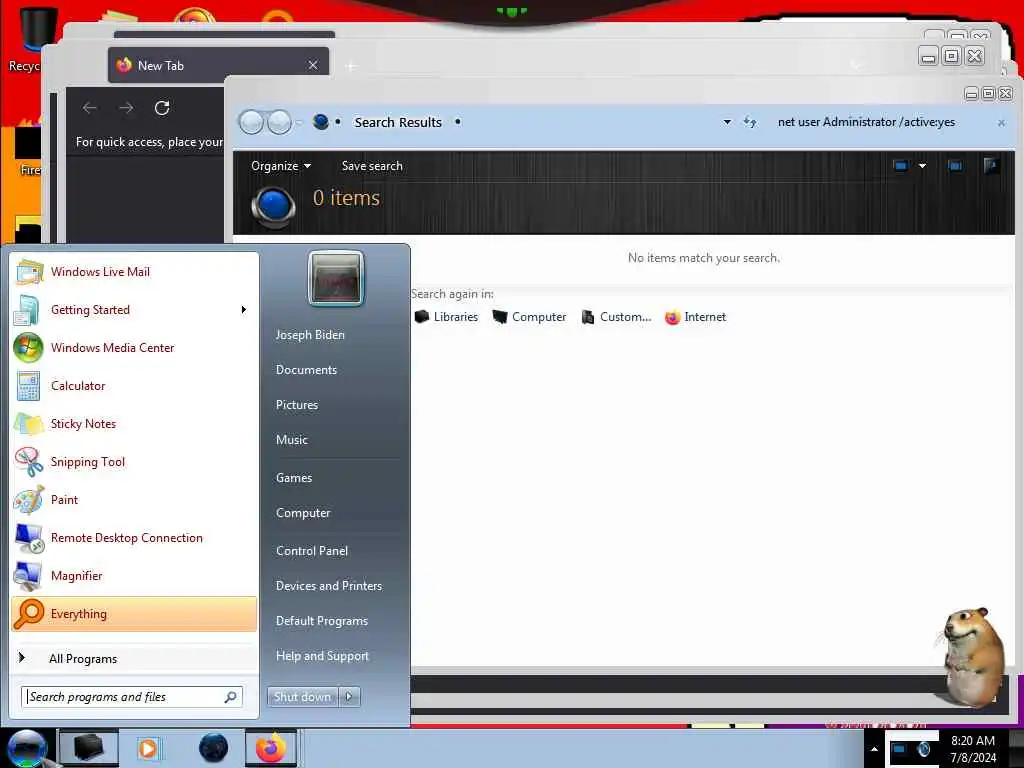Click the search magnifier icon in address bar
The width and height of the screenshot is (1024, 768).
tap(321, 121)
